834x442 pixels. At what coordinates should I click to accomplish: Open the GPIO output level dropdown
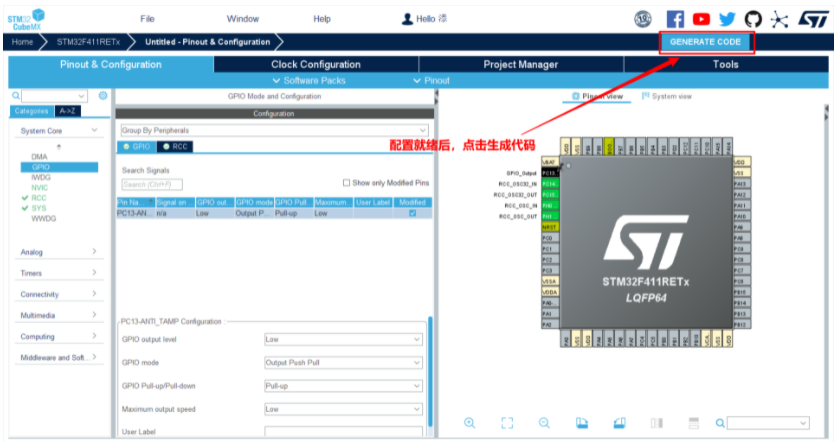tap(344, 339)
